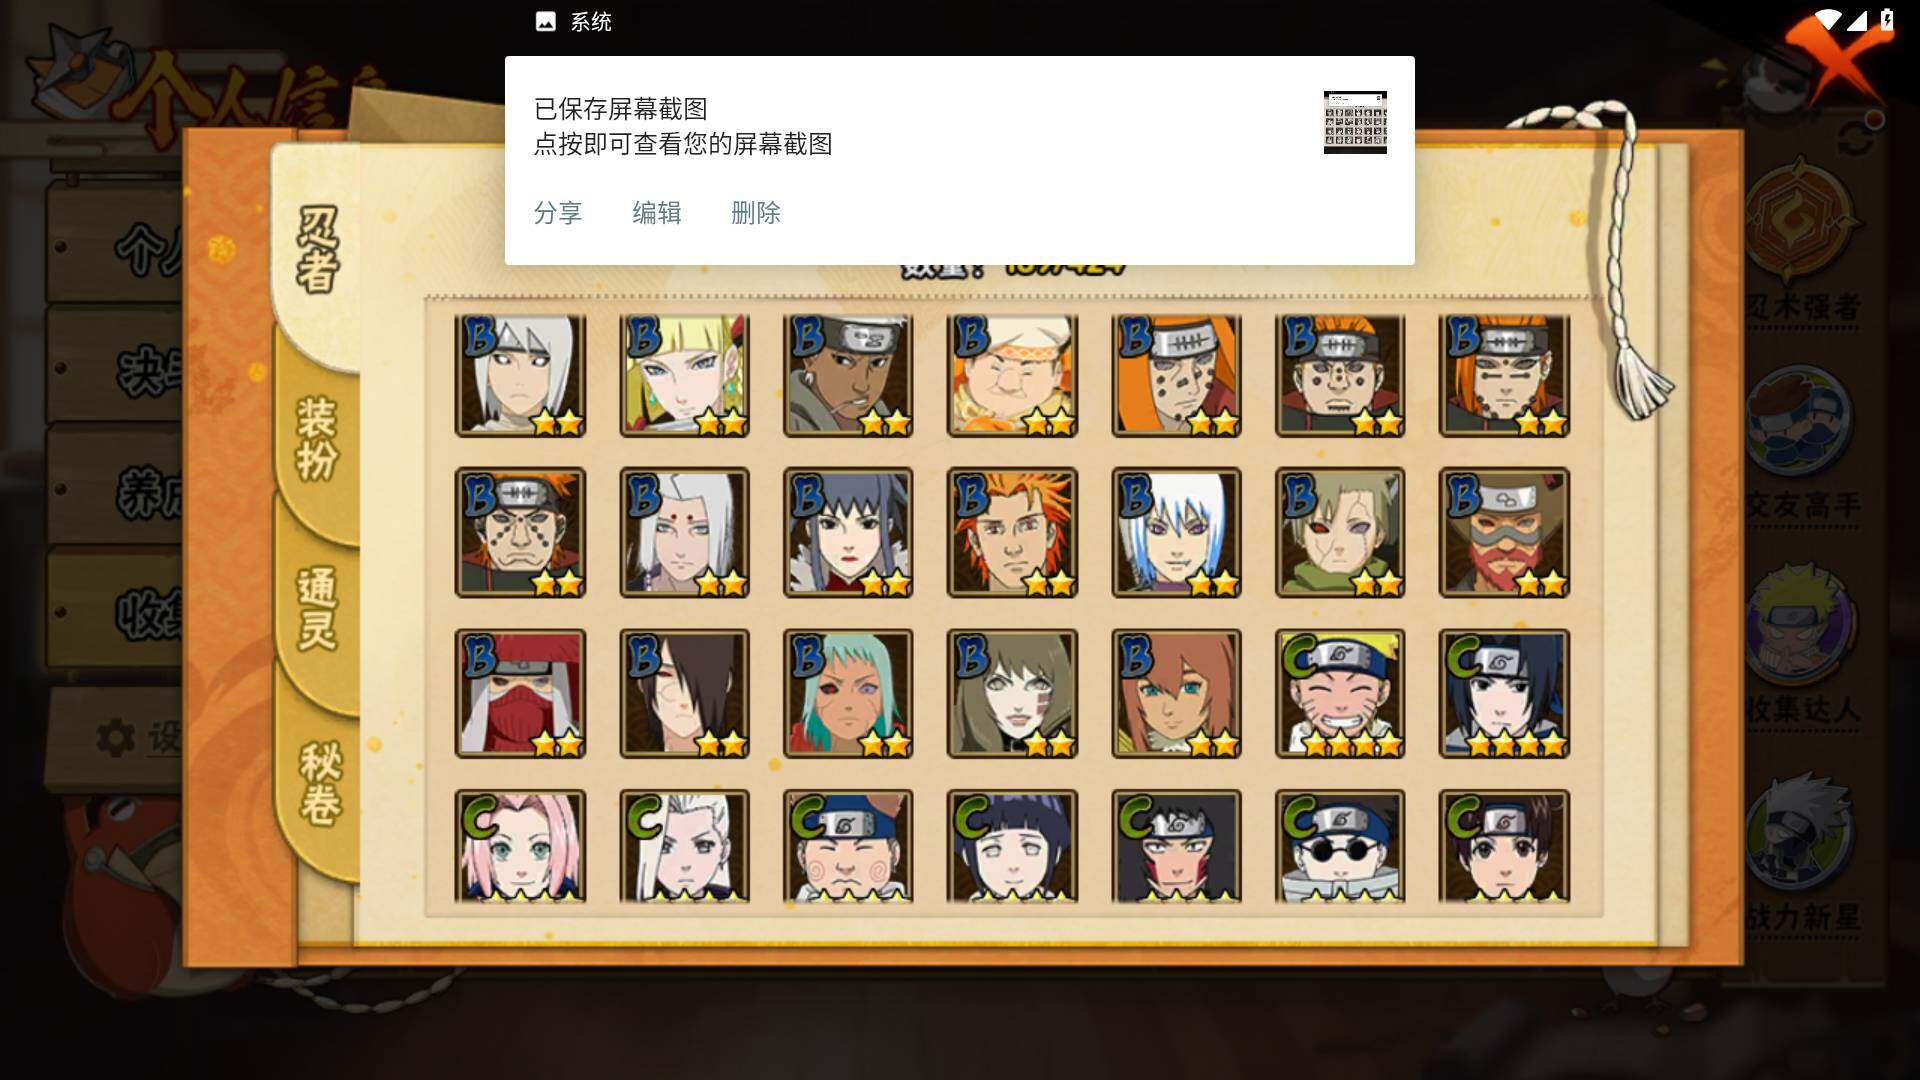Choose the sunglasses-wearing Shino ninja portrait
This screenshot has height=1080, width=1920.
tap(1340, 846)
